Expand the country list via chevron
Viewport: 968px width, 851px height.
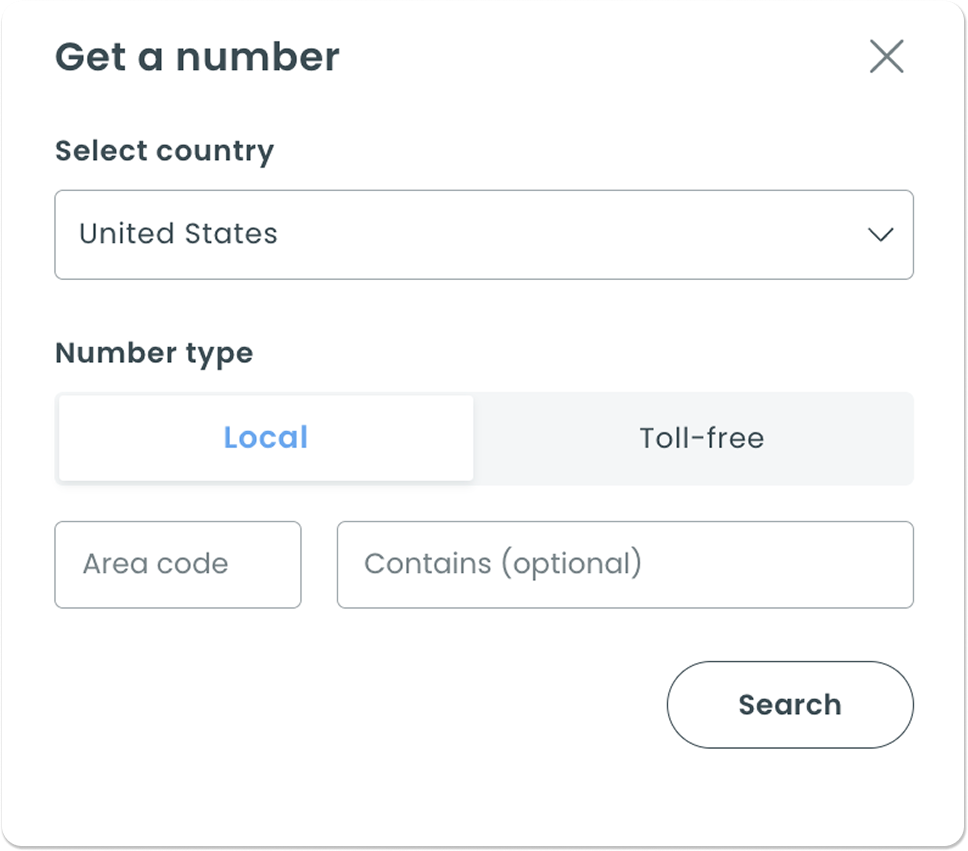pos(880,235)
